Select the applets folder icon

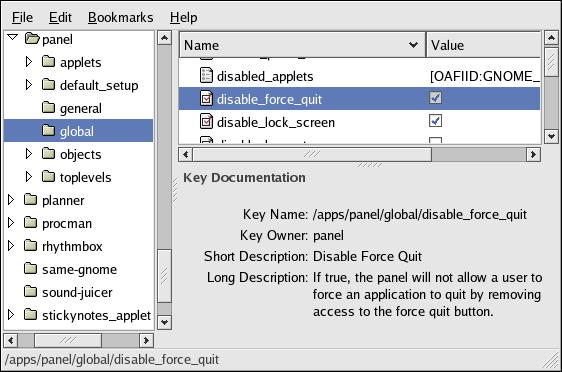point(48,62)
